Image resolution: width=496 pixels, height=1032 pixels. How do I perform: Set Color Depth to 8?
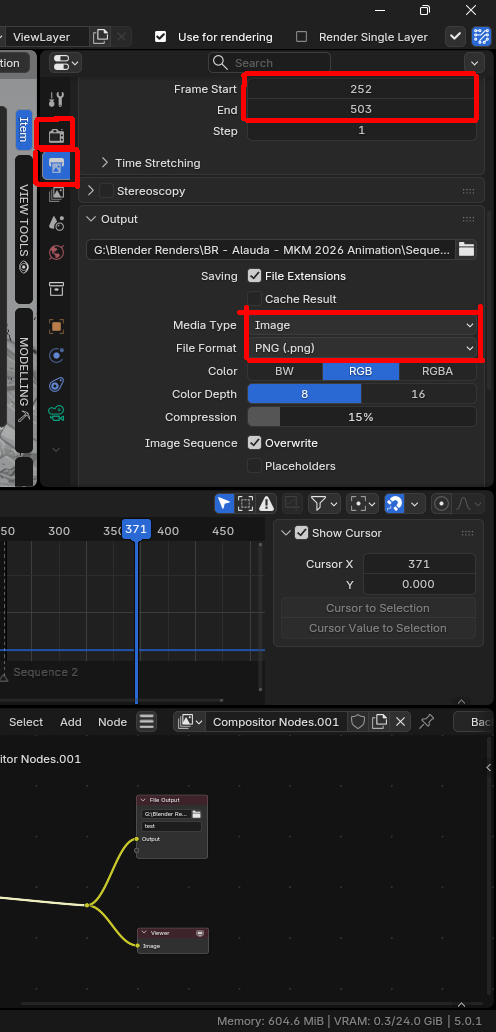(x=305, y=394)
